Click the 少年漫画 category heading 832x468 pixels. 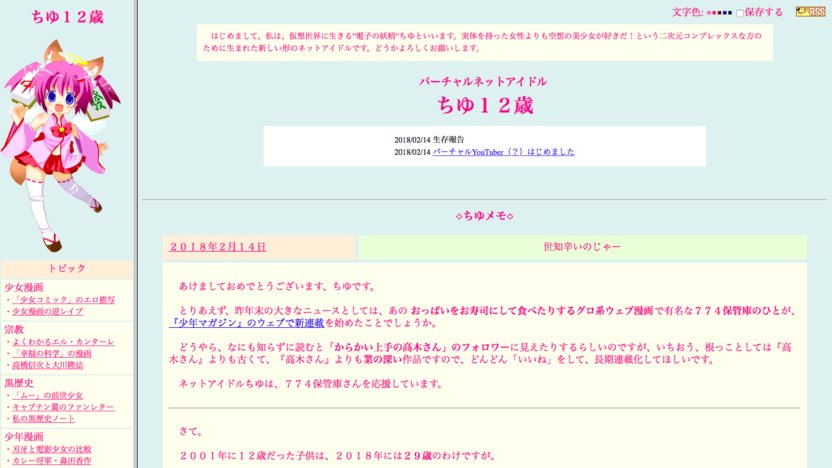pyautogui.click(x=24, y=437)
